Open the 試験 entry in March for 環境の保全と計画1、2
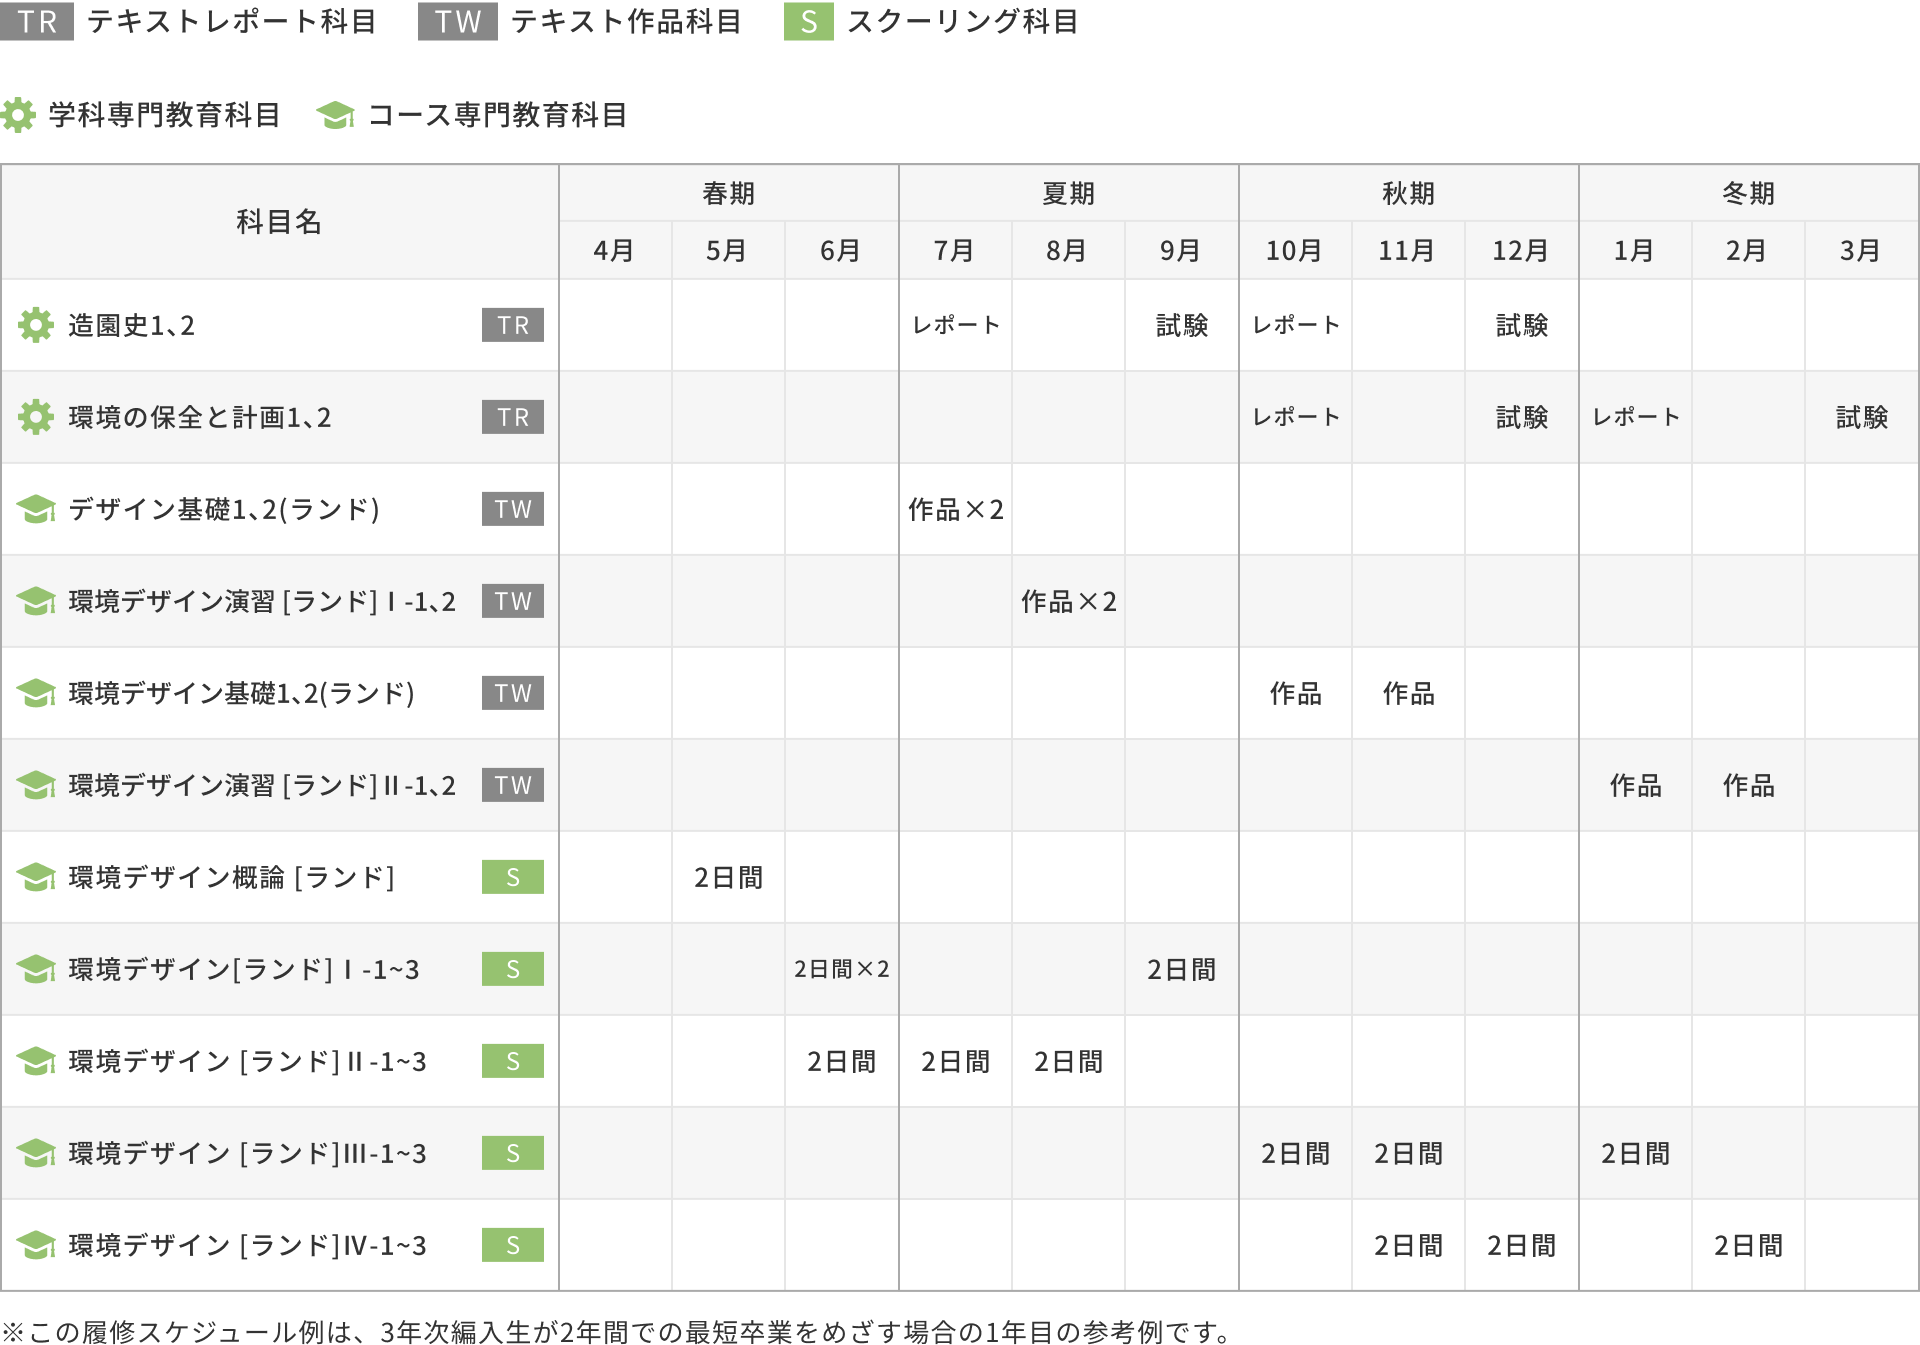Image resolution: width=1920 pixels, height=1345 pixels. coord(1862,417)
